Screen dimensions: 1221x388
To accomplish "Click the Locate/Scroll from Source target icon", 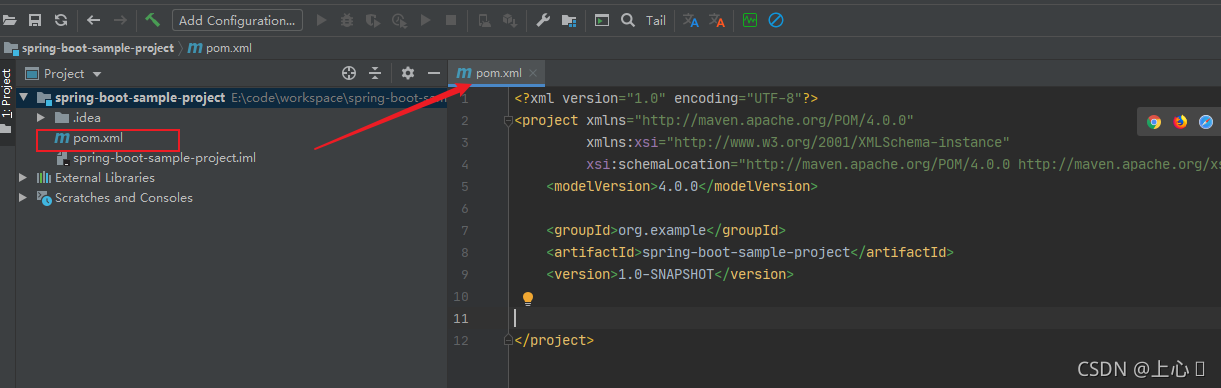I will tap(349, 73).
